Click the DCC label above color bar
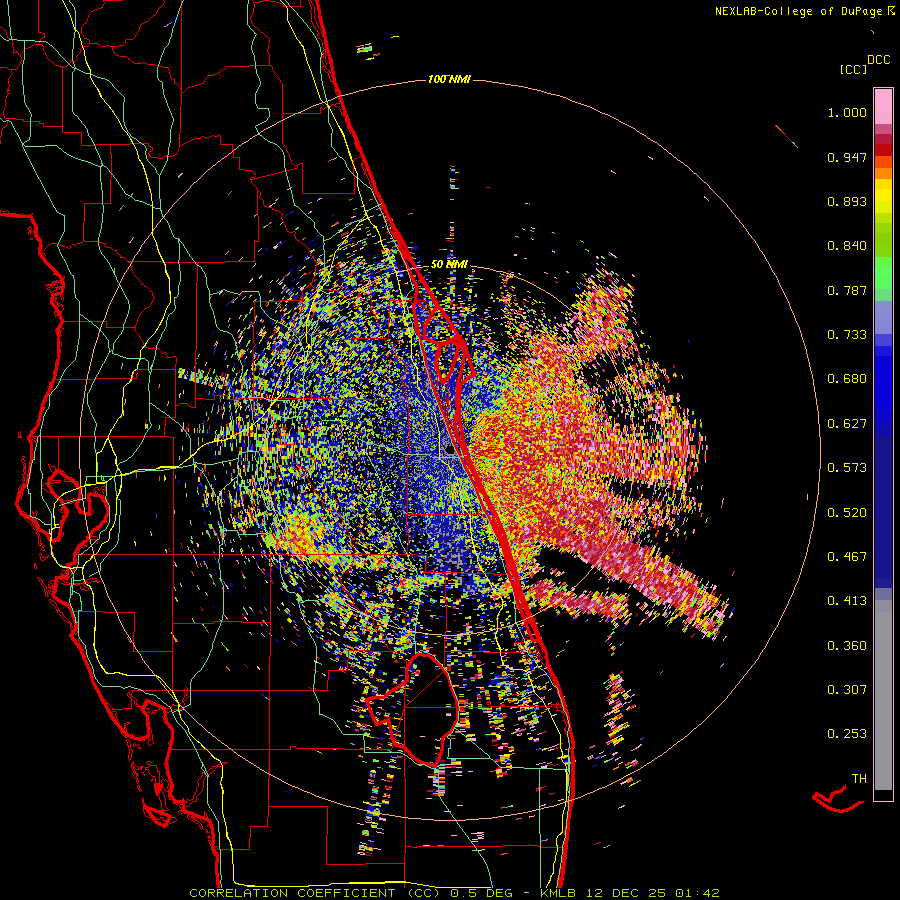The image size is (900, 900). [x=879, y=60]
